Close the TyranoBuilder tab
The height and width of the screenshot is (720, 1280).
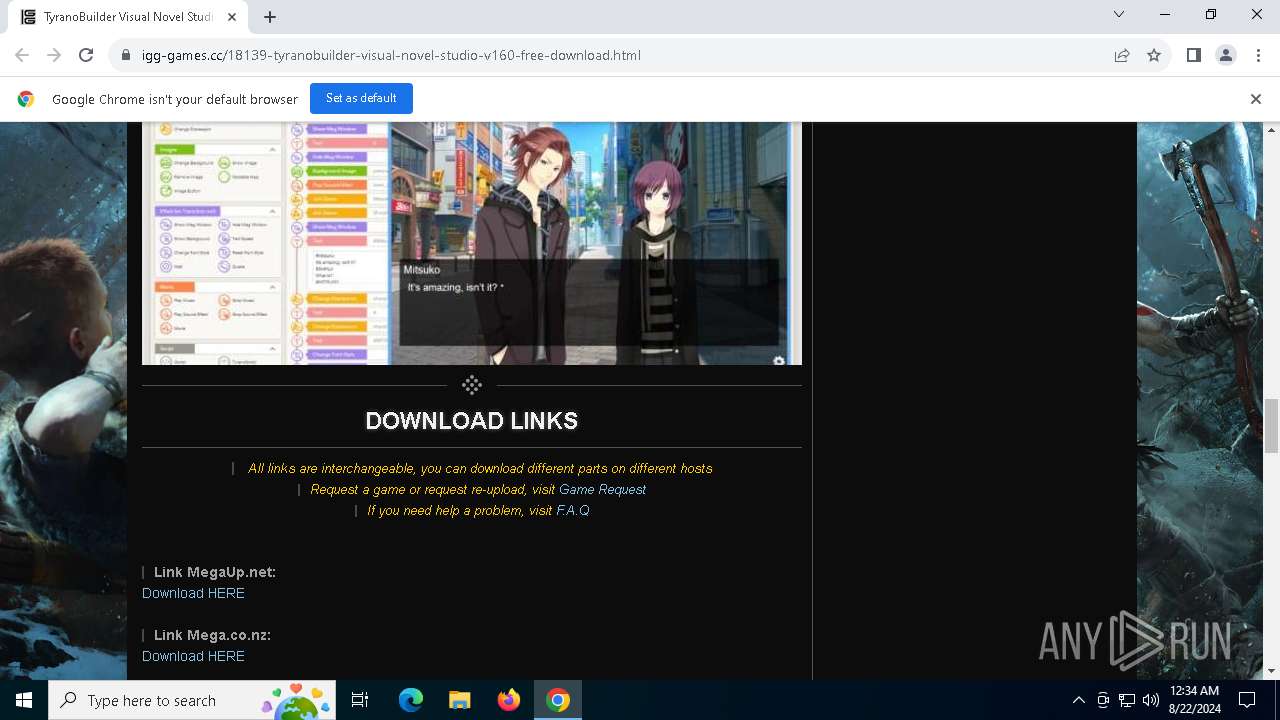click(233, 16)
